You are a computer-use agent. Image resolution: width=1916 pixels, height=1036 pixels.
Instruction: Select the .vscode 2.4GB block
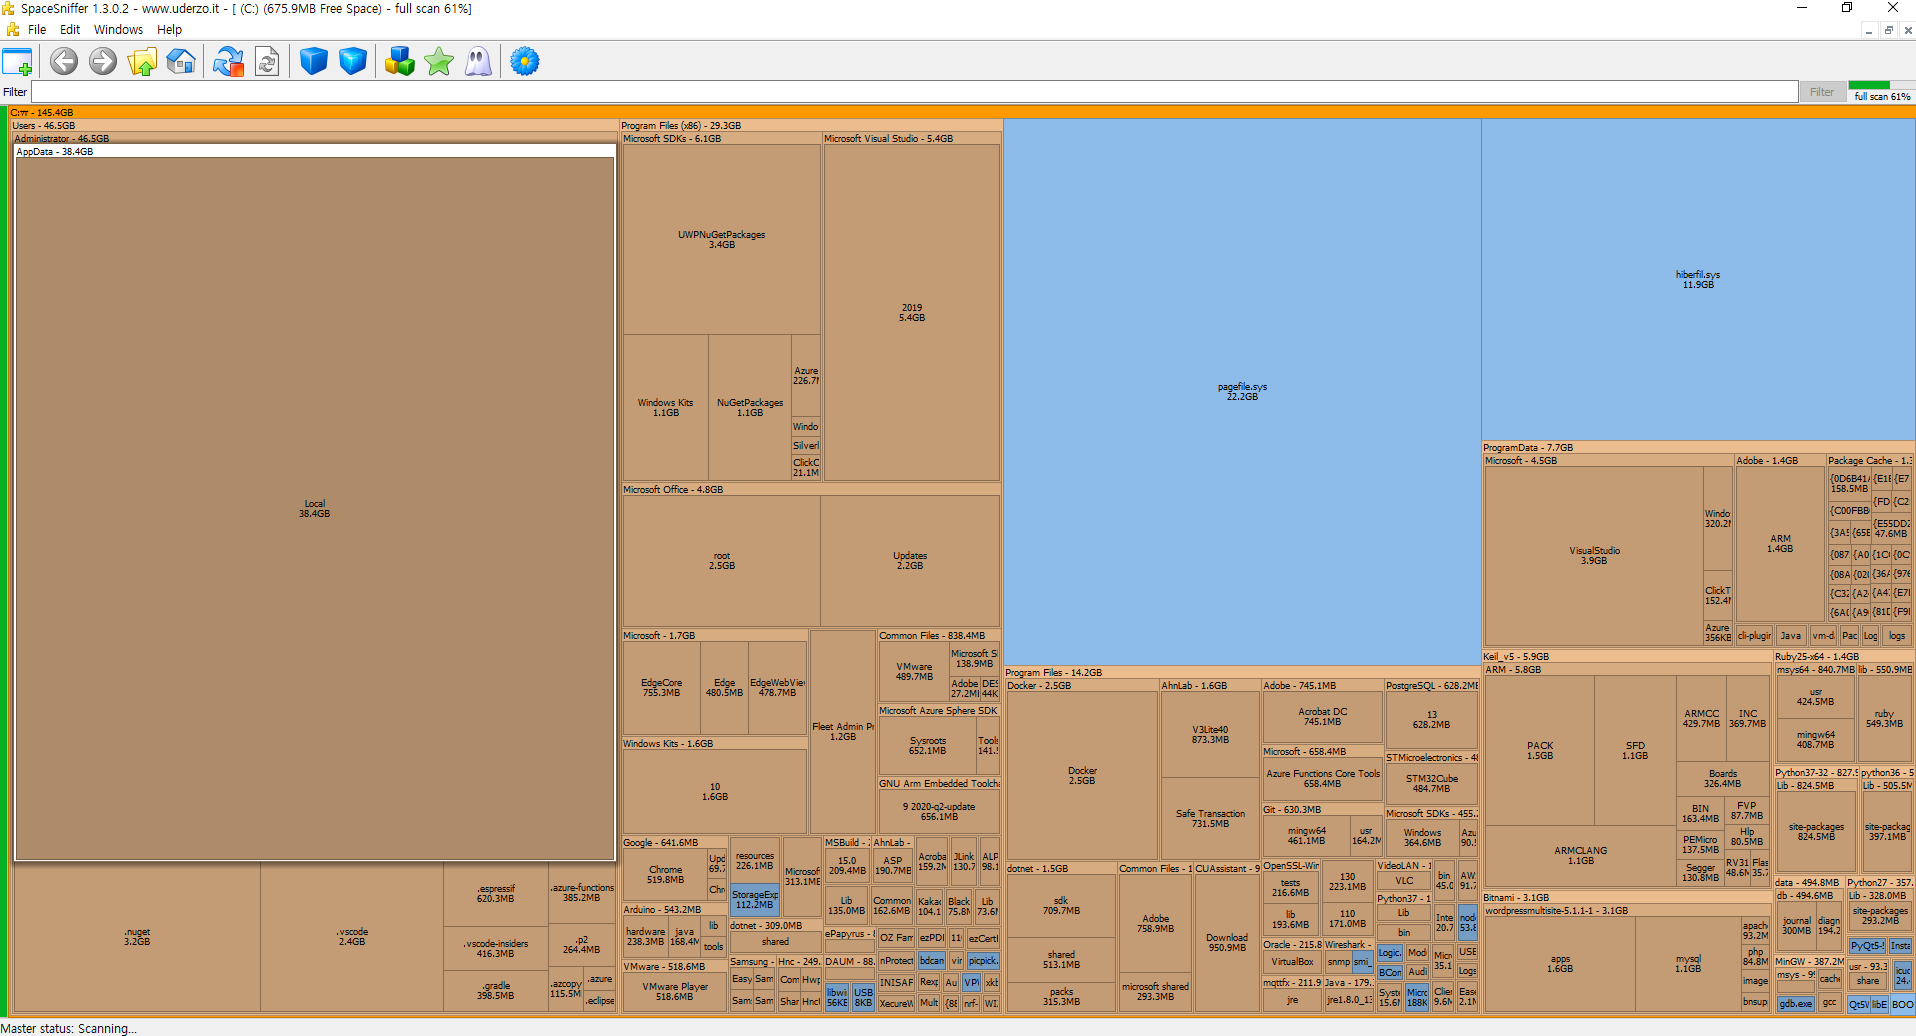352,937
